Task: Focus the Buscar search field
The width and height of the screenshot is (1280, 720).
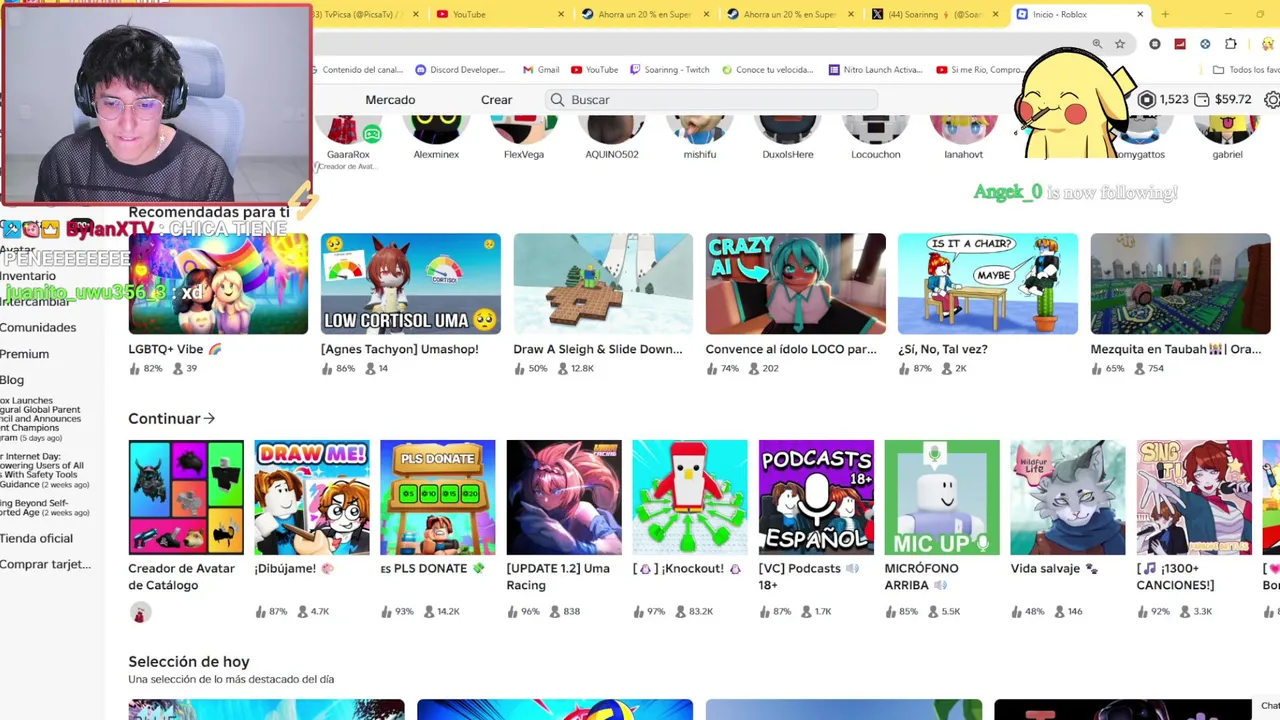Action: (x=711, y=100)
